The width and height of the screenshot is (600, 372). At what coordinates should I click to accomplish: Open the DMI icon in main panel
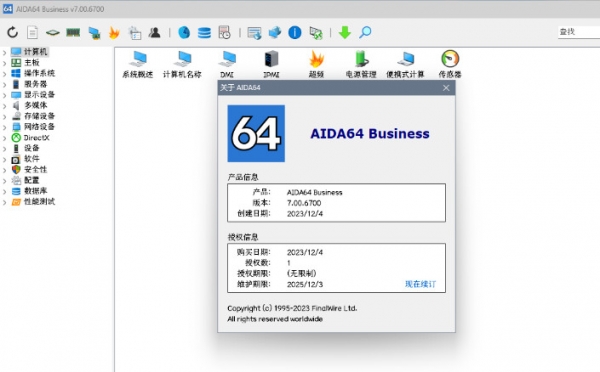(x=227, y=64)
